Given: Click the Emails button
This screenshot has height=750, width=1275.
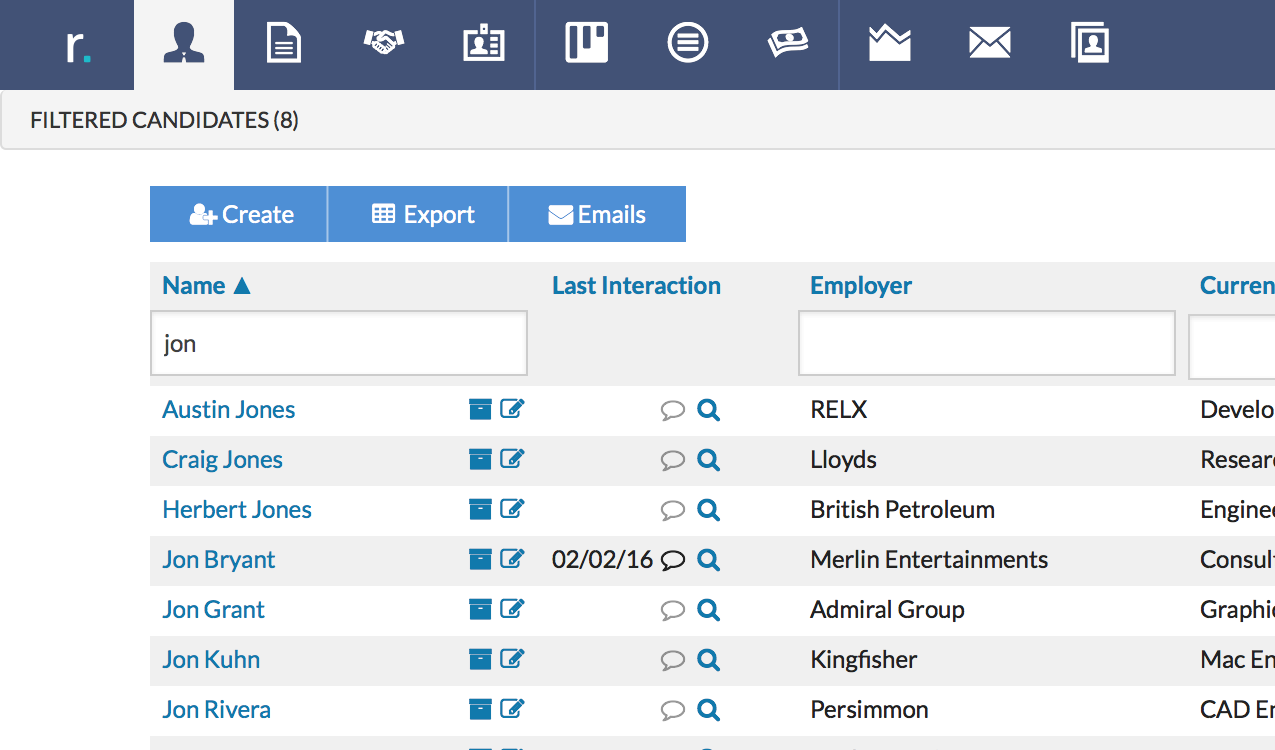Looking at the screenshot, I should click(x=597, y=214).
